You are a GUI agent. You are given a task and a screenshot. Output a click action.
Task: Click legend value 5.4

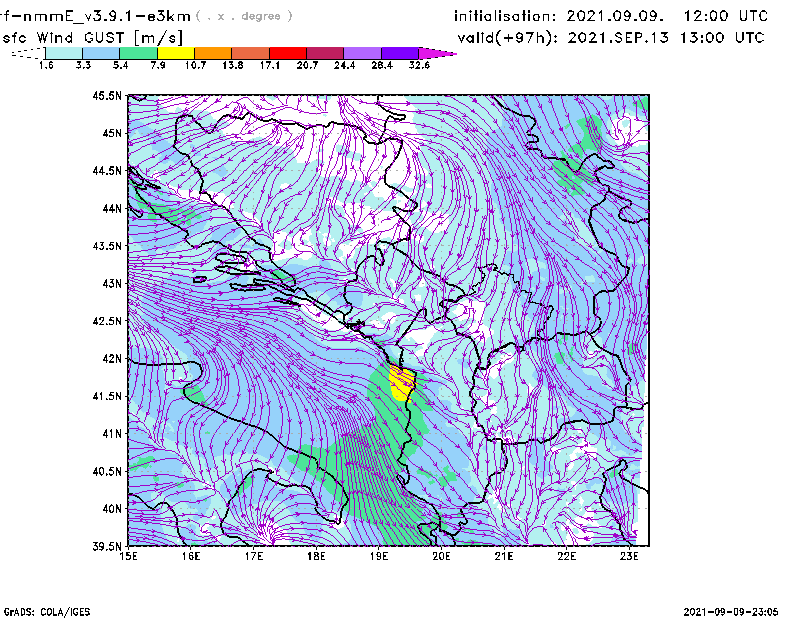point(120,65)
